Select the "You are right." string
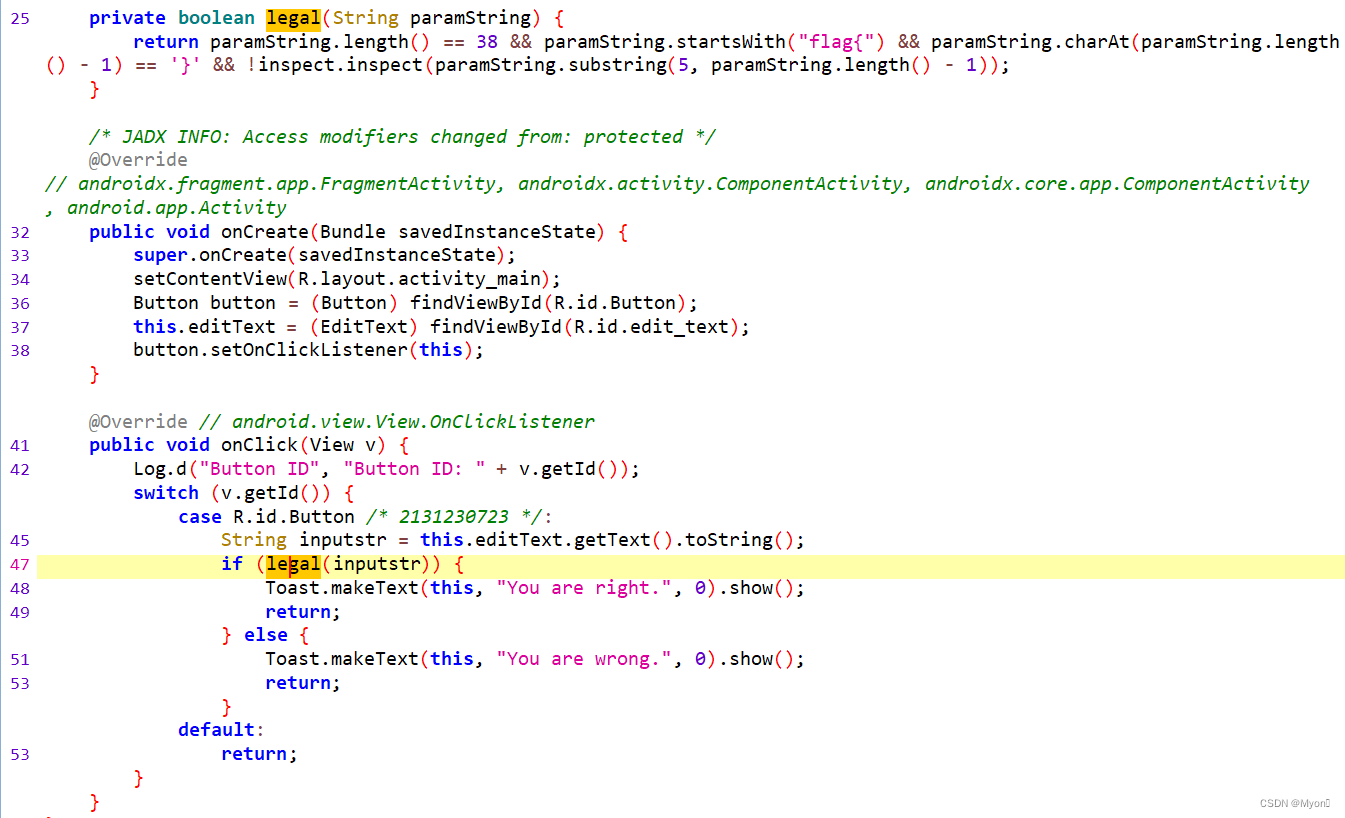Image resolution: width=1345 pixels, height=818 pixels. 585,588
